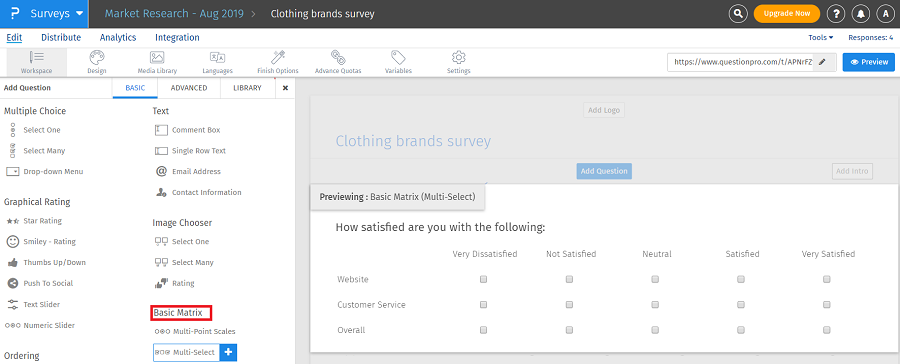Open survey Settings gear
This screenshot has width=900, height=364.
point(459,63)
